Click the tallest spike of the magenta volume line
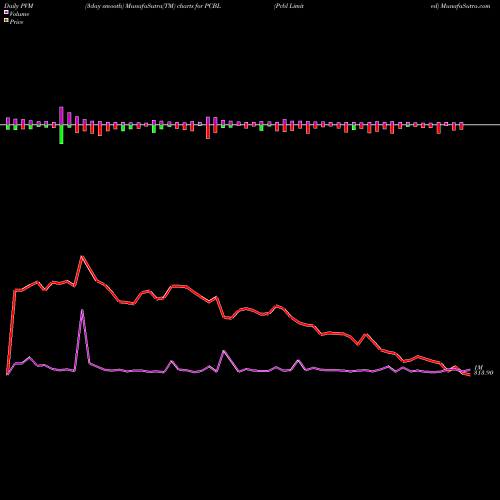The height and width of the screenshot is (500, 500). pyautogui.click(x=82, y=310)
